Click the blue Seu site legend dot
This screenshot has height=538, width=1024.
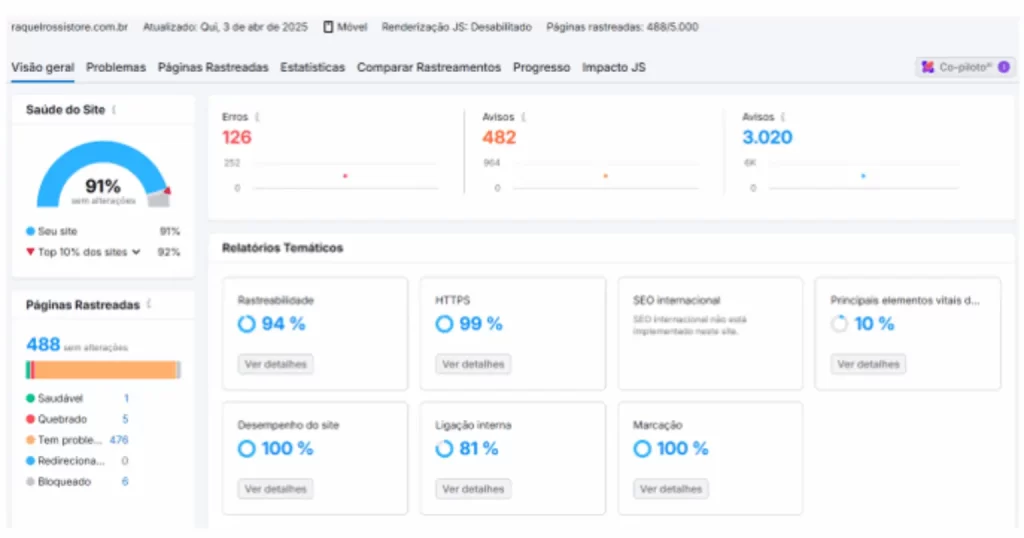30,231
